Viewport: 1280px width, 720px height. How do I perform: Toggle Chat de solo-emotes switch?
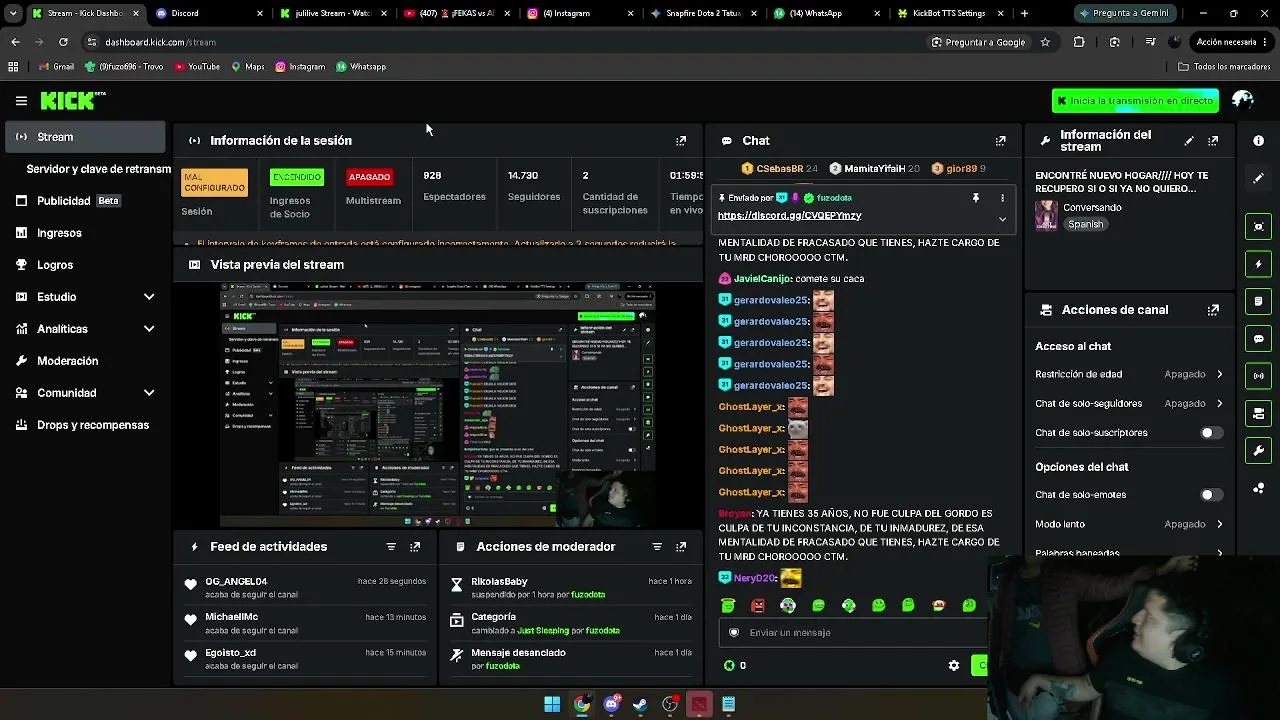[1211, 495]
